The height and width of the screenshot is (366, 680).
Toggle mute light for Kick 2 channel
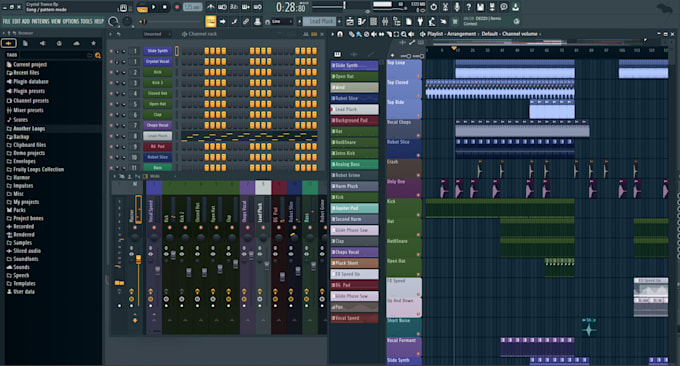tap(111, 83)
